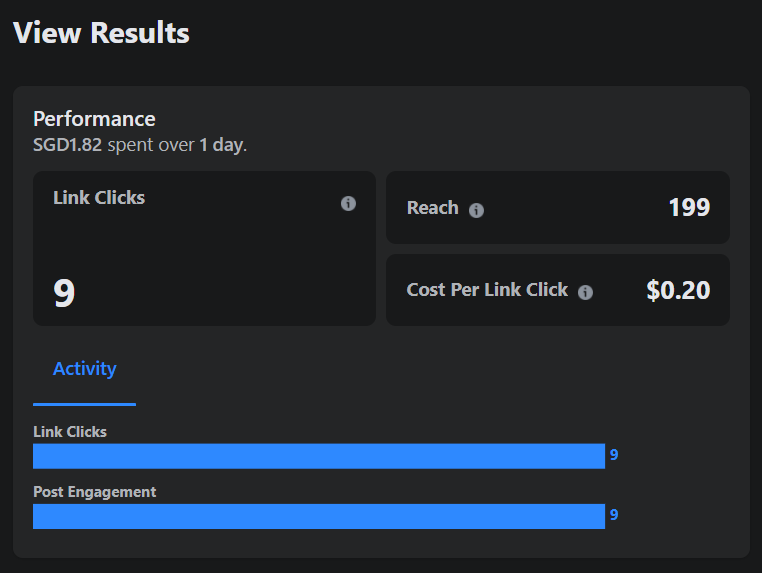Click the Reach label text
The height and width of the screenshot is (573, 762).
[x=432, y=208]
